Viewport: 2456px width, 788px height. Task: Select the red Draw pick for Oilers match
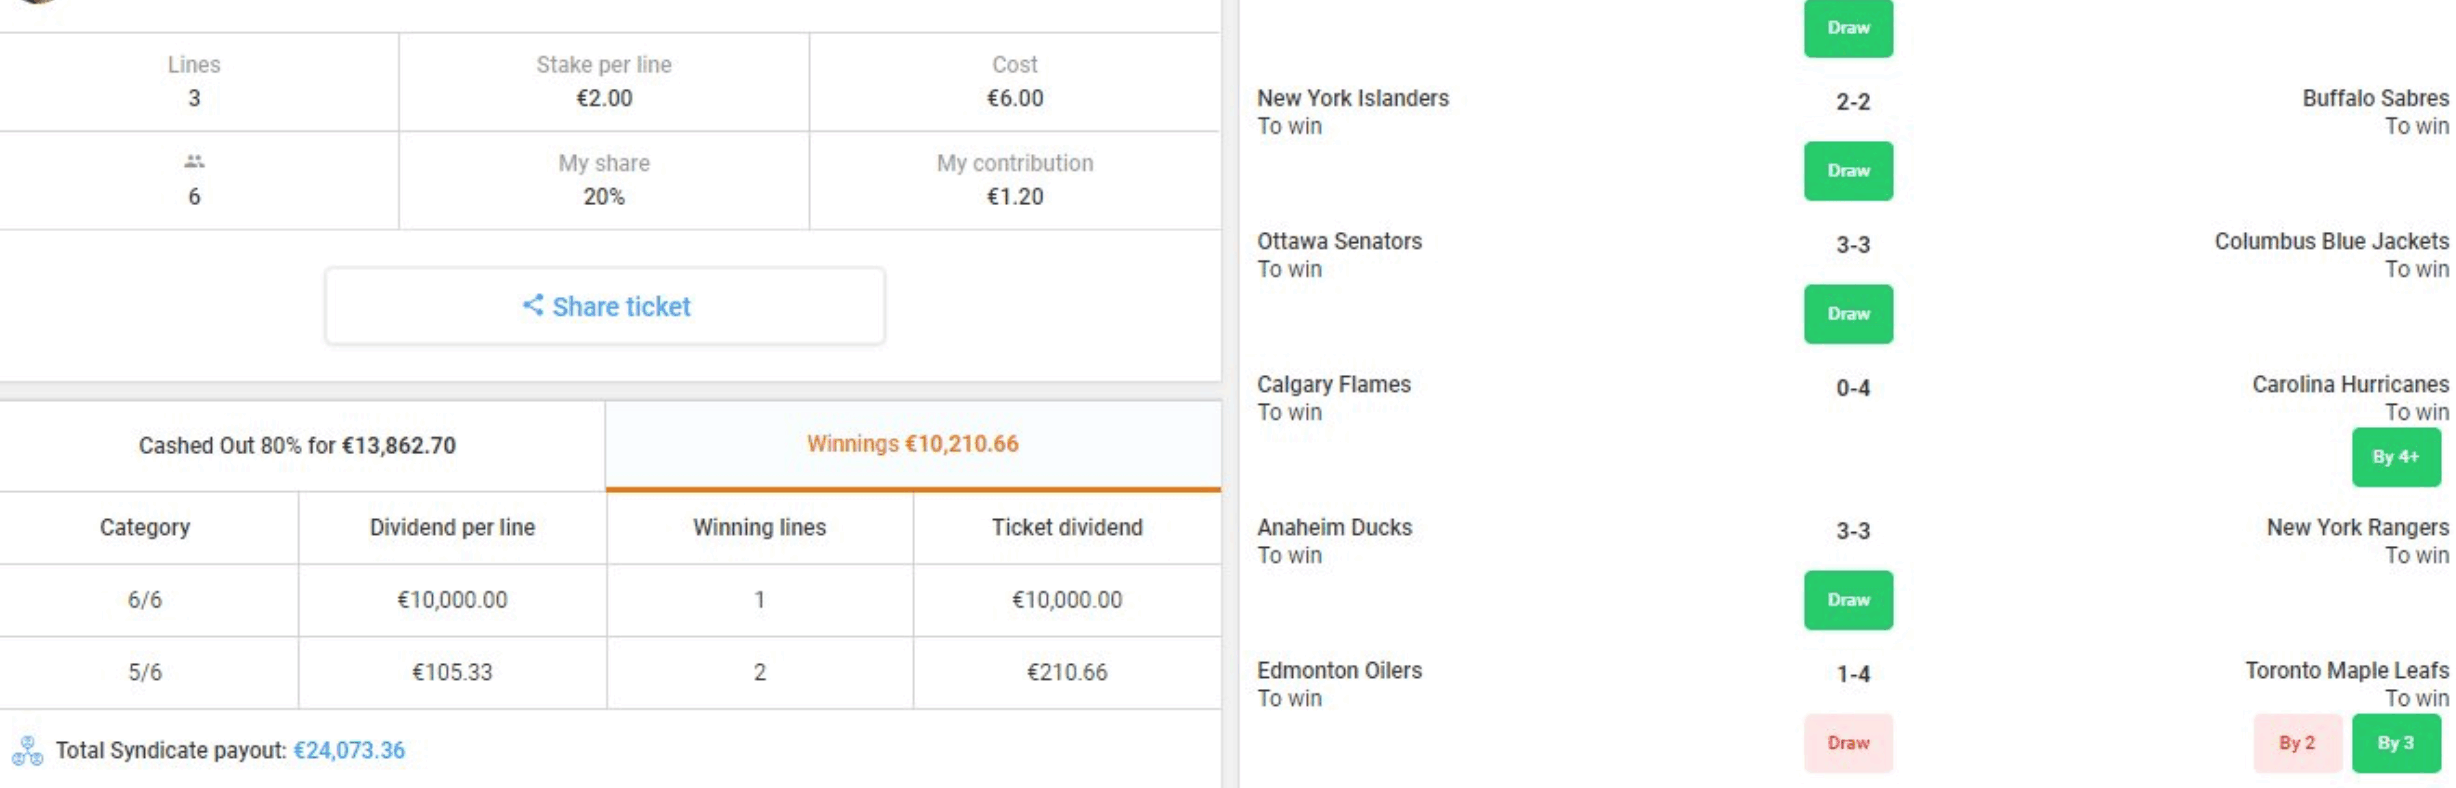[x=1848, y=743]
